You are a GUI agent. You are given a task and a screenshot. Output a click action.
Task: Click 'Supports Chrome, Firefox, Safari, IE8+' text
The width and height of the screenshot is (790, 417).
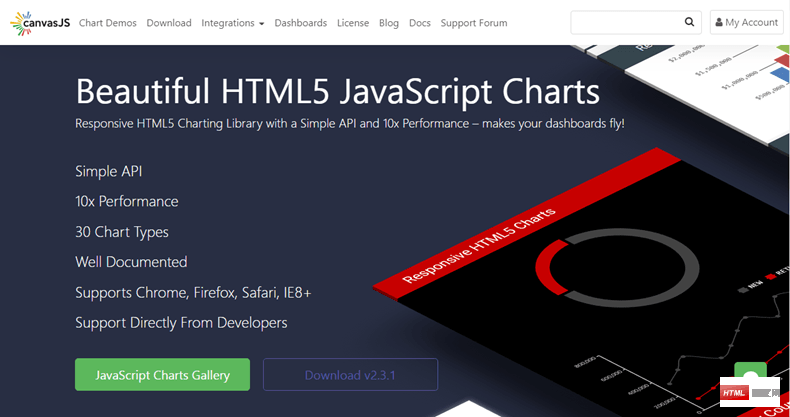(x=193, y=293)
